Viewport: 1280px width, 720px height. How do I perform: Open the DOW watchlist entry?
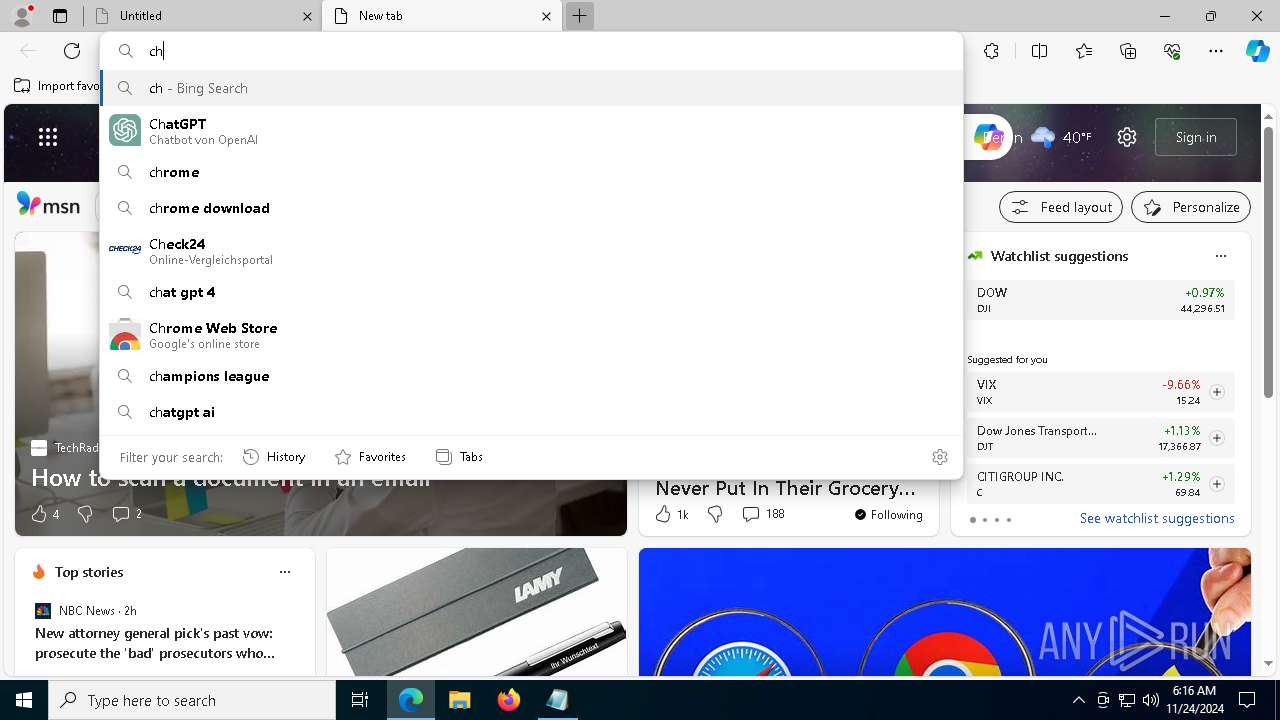(1101, 300)
